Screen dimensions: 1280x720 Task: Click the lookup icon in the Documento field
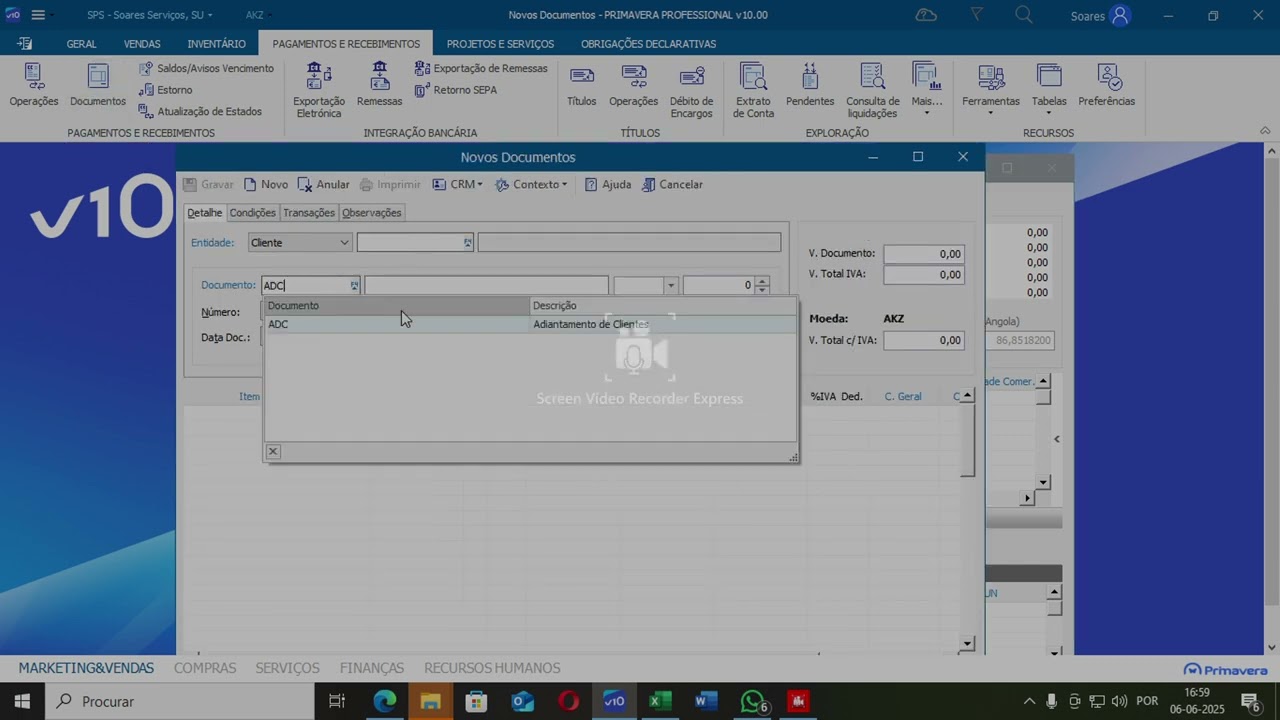(353, 286)
